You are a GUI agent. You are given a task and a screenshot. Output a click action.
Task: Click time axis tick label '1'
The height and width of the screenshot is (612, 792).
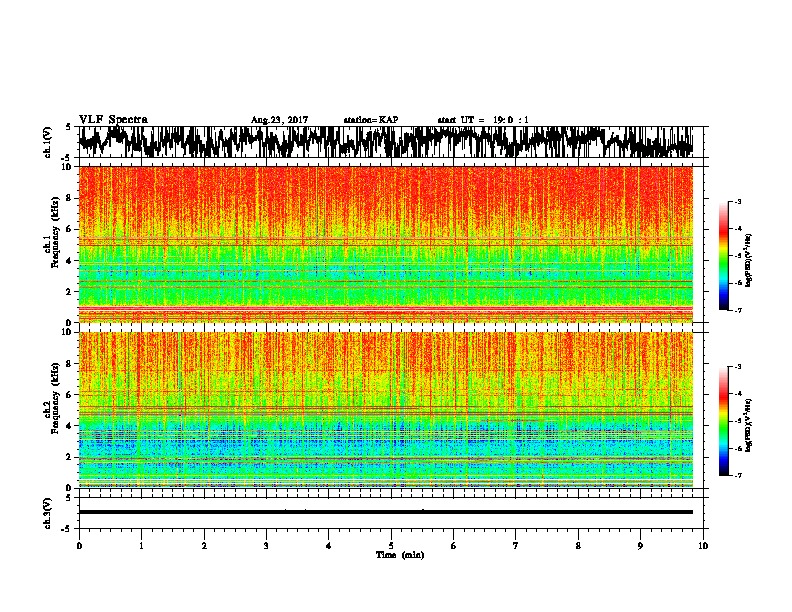point(141,546)
